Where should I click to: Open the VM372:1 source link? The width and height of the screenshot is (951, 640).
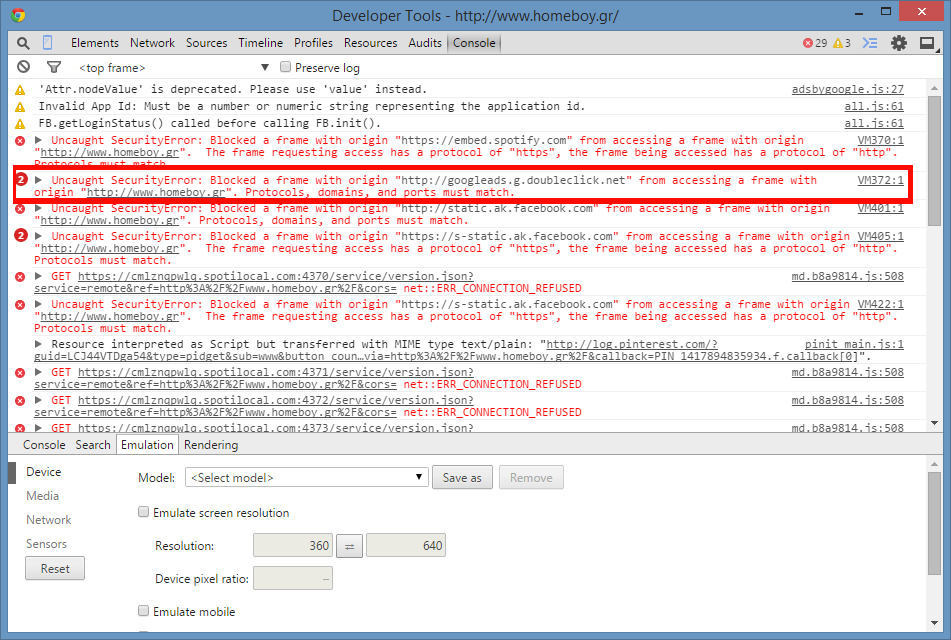881,180
